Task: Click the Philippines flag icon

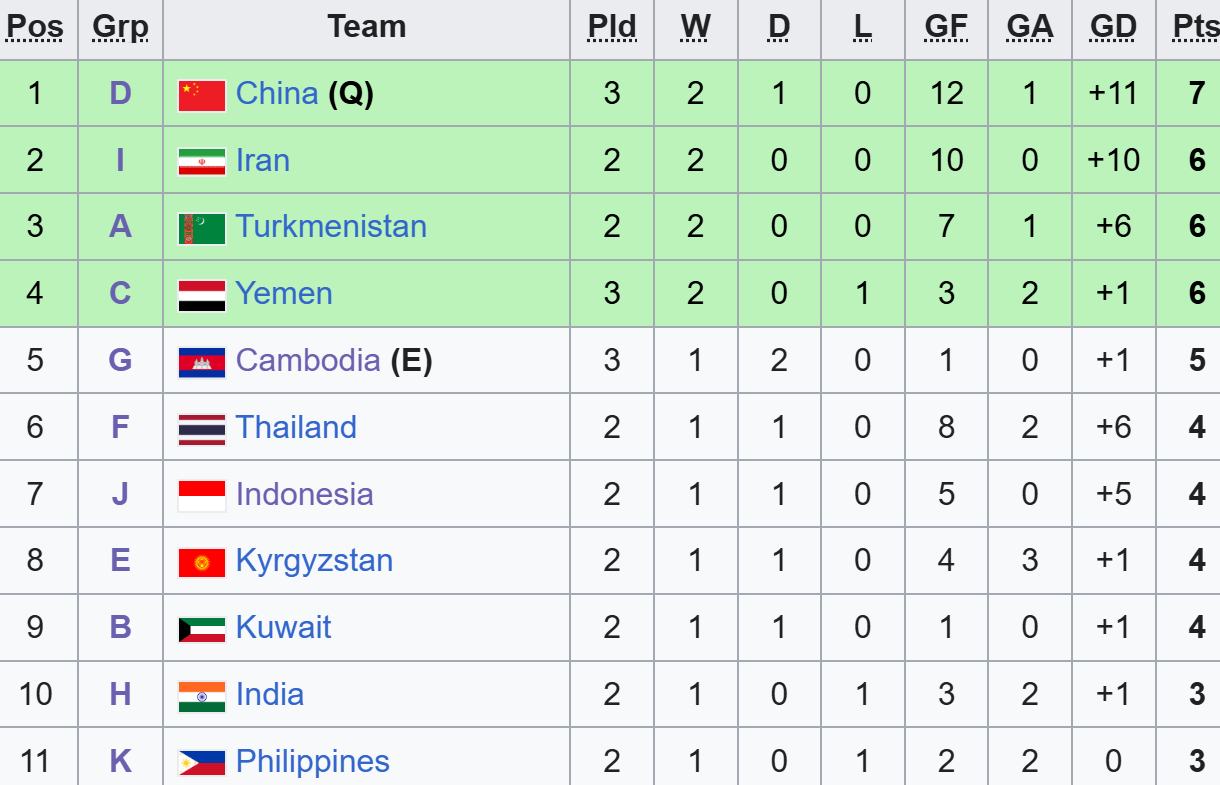Action: tap(202, 763)
